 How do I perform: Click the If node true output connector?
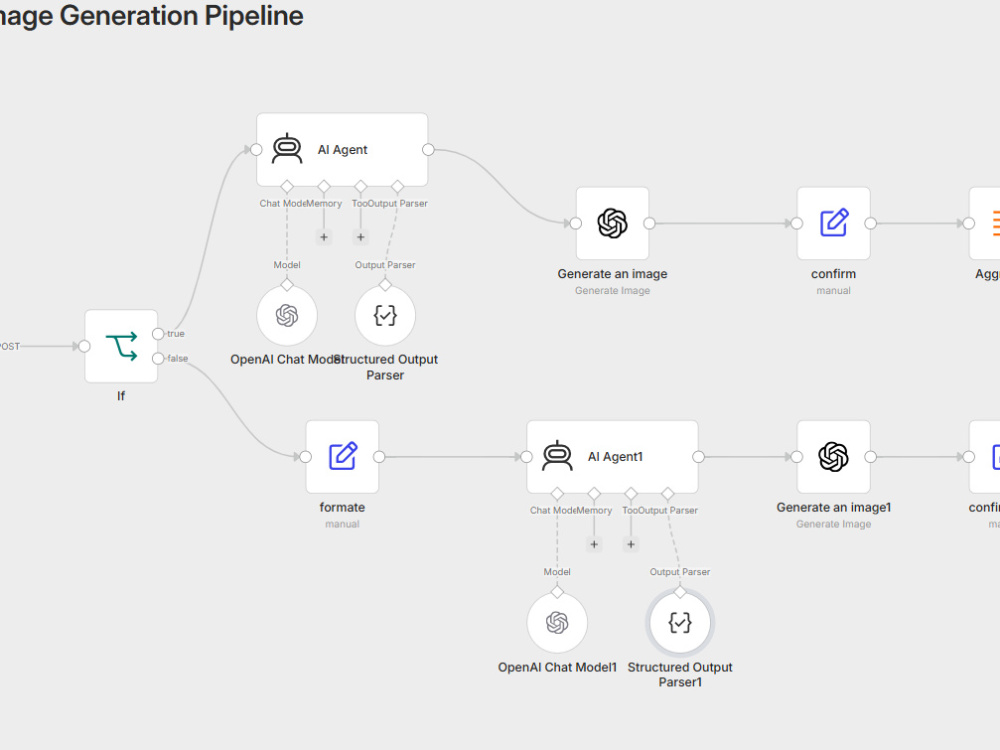(158, 334)
